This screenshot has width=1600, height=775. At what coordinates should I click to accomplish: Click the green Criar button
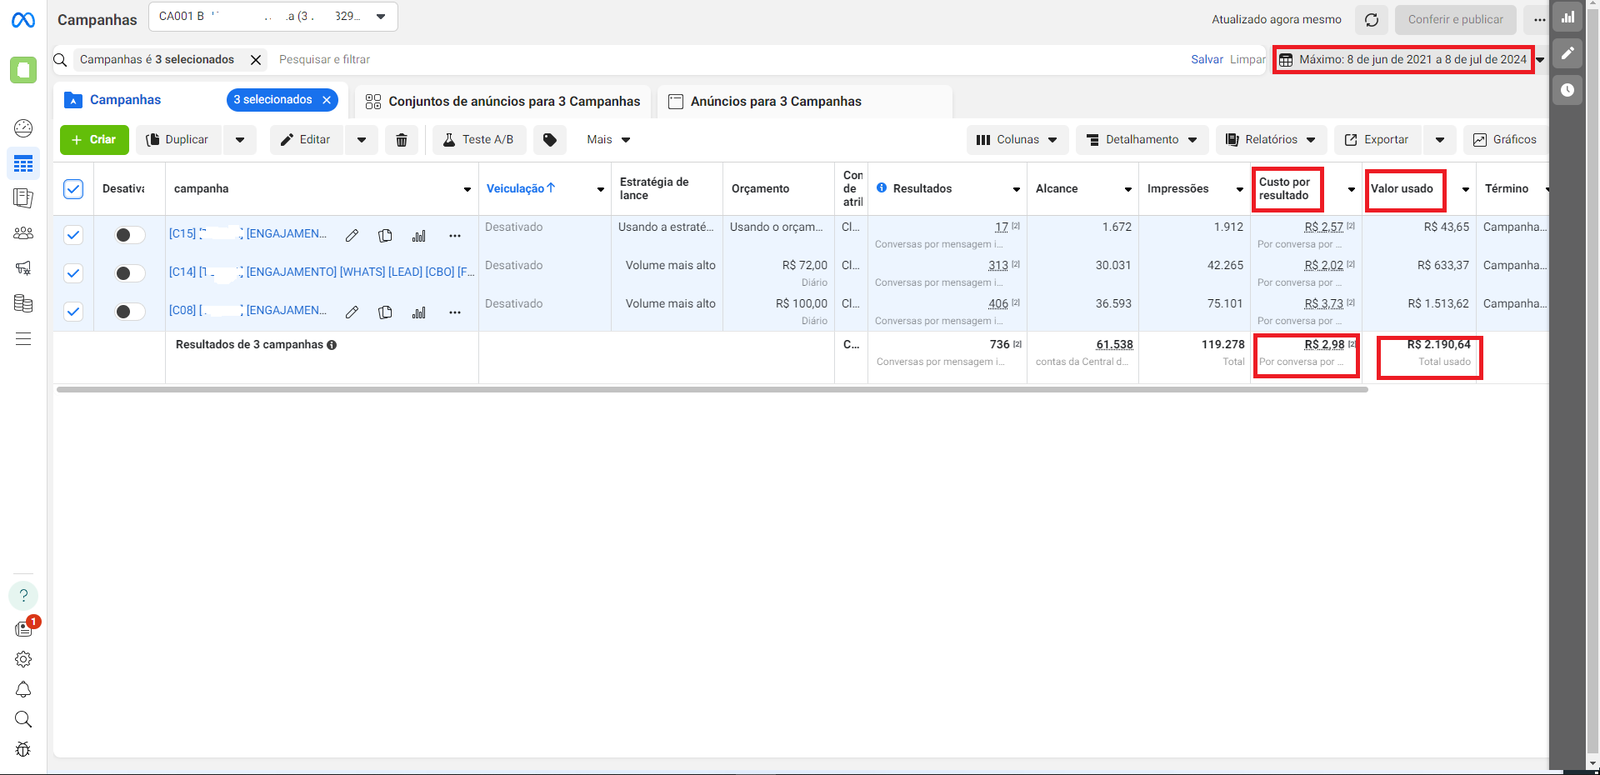click(94, 140)
